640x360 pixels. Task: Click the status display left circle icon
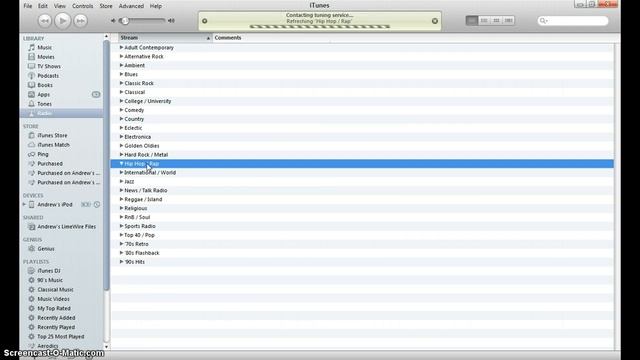pyautogui.click(x=204, y=21)
